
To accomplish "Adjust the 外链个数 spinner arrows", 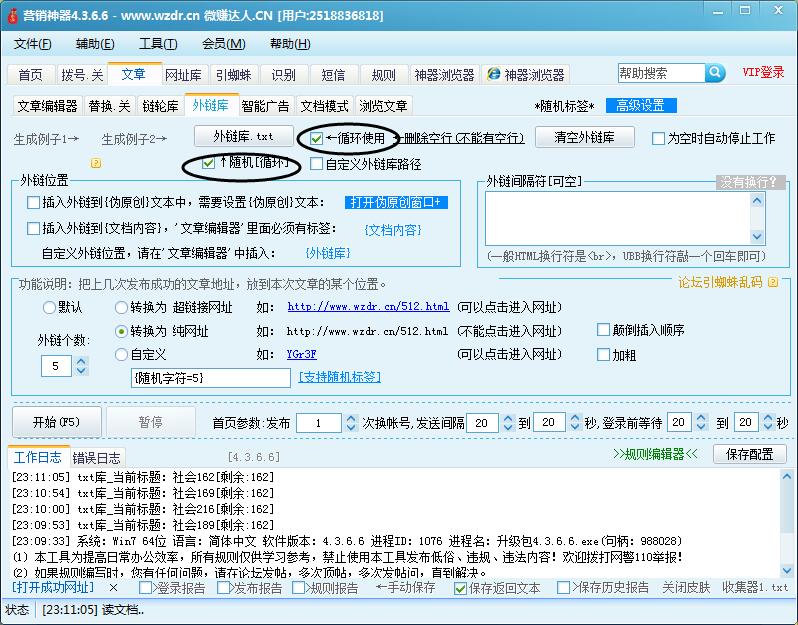I will 80,367.
